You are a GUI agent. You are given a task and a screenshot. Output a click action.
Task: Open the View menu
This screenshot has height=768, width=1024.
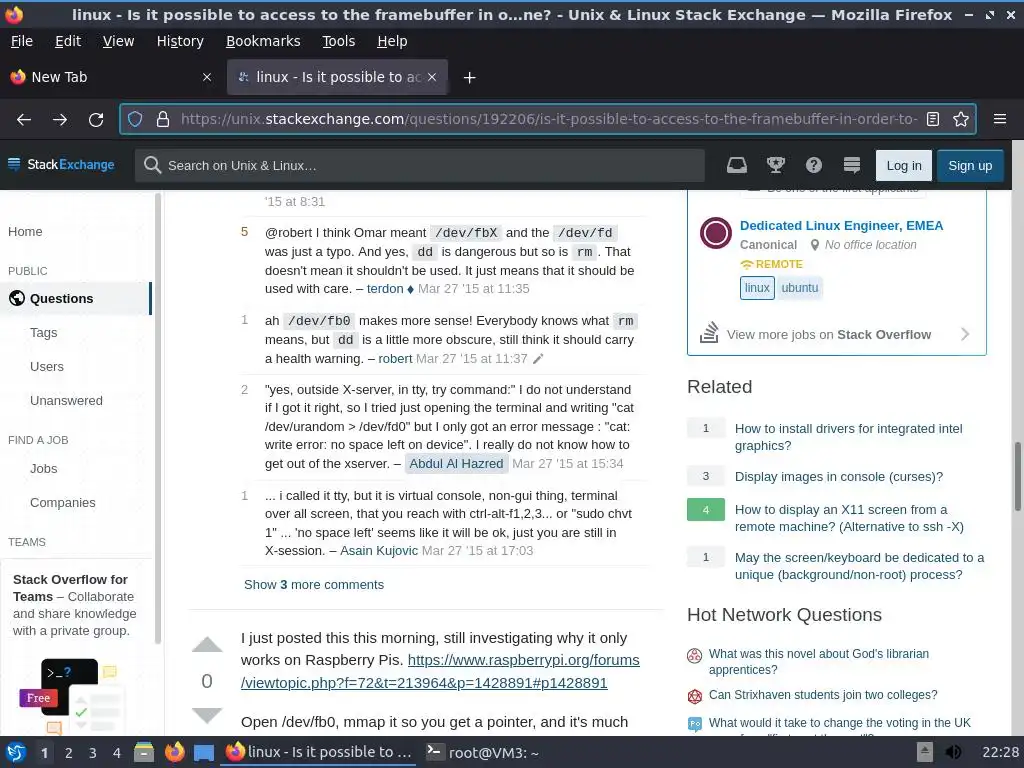(118, 41)
